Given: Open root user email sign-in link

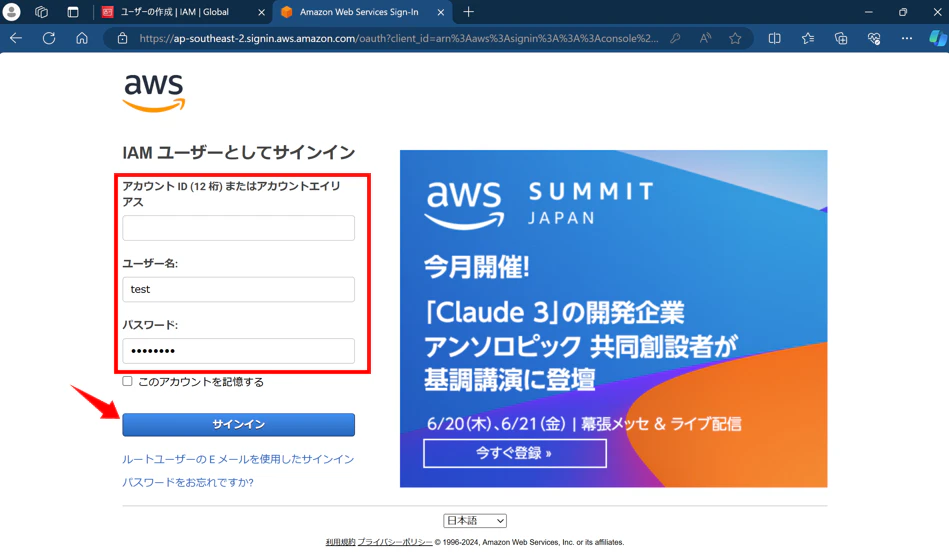Looking at the screenshot, I should [x=238, y=459].
